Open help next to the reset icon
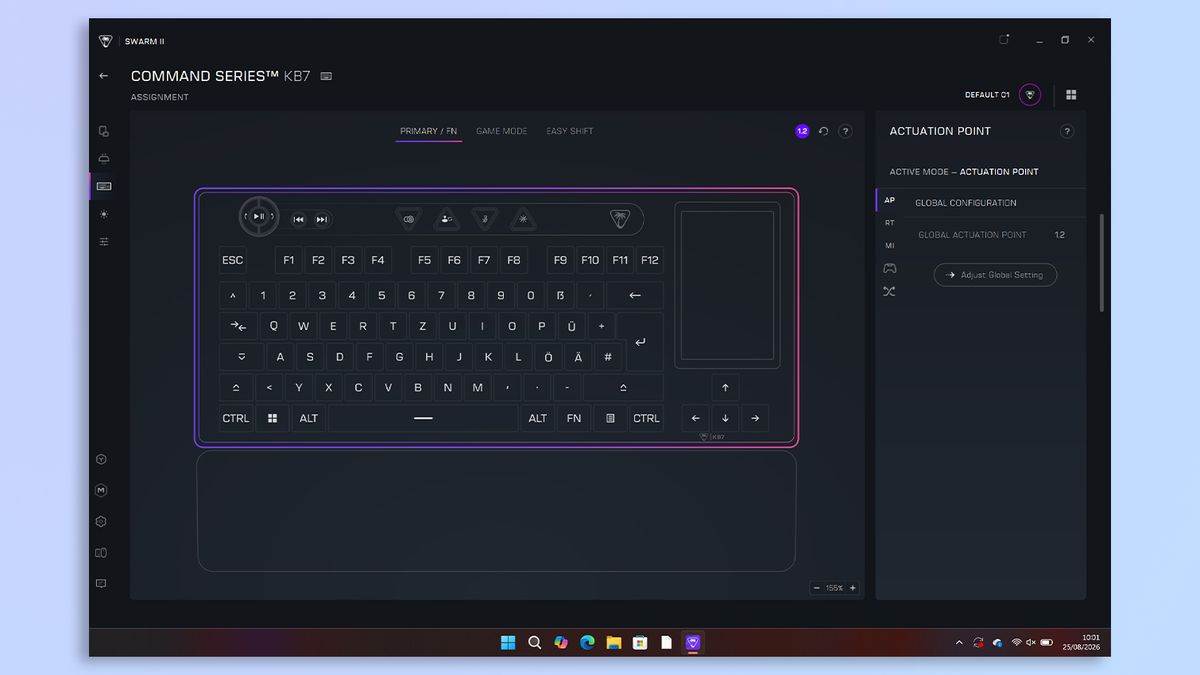The image size is (1200, 675). click(845, 131)
